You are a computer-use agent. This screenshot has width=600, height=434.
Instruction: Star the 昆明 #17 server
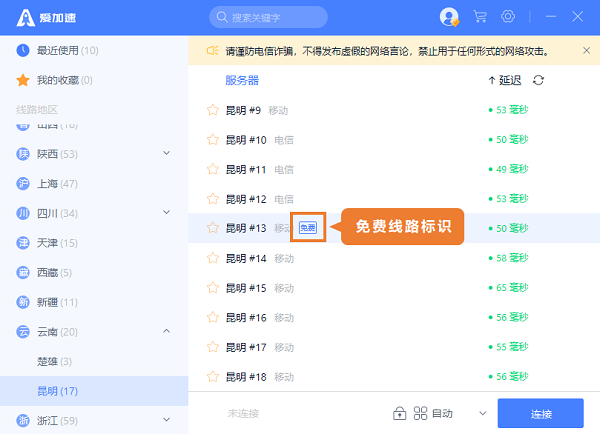click(212, 347)
